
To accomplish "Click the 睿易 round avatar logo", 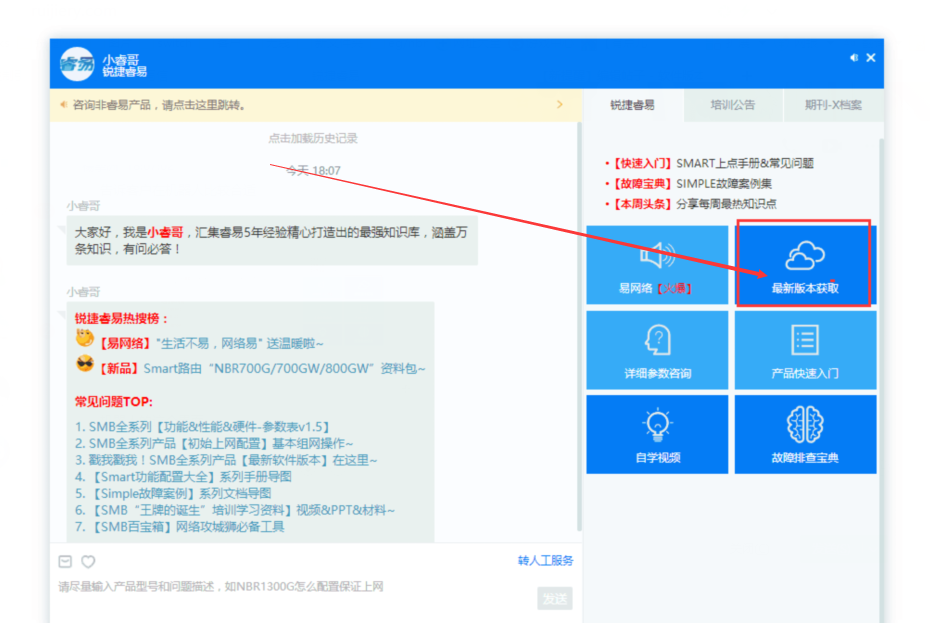I will pos(77,63).
